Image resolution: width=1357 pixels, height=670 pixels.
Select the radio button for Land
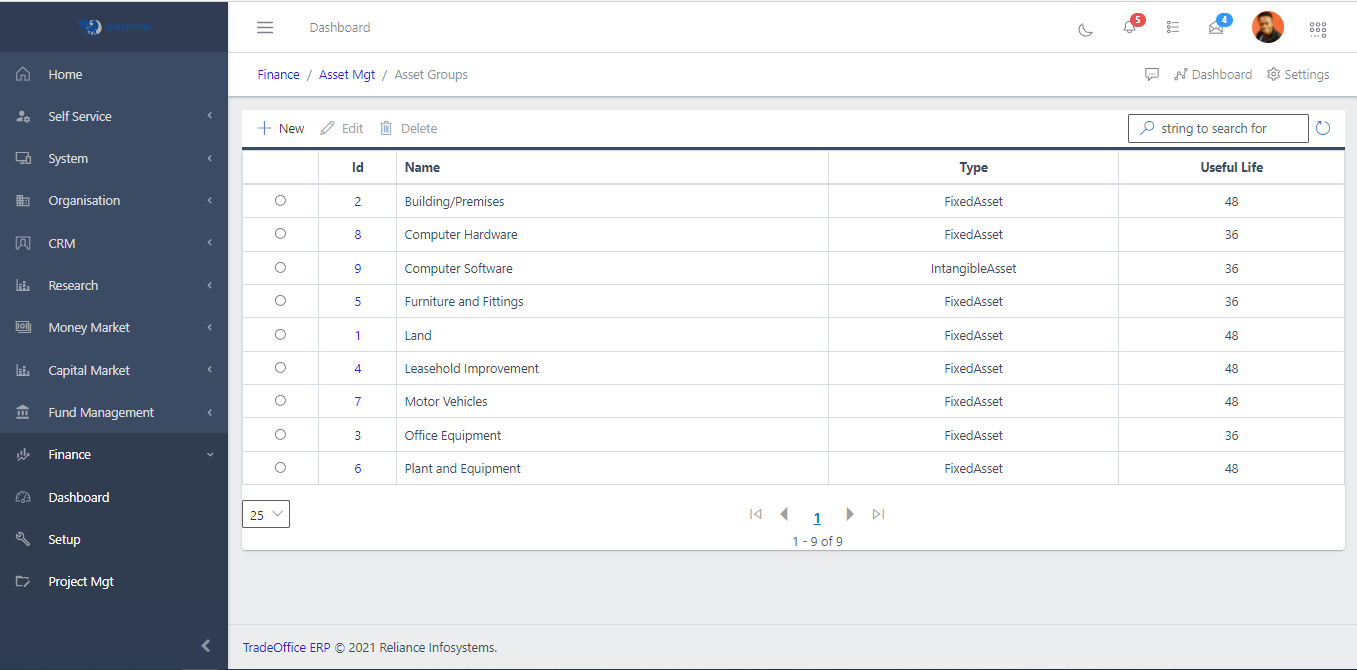pyautogui.click(x=280, y=334)
